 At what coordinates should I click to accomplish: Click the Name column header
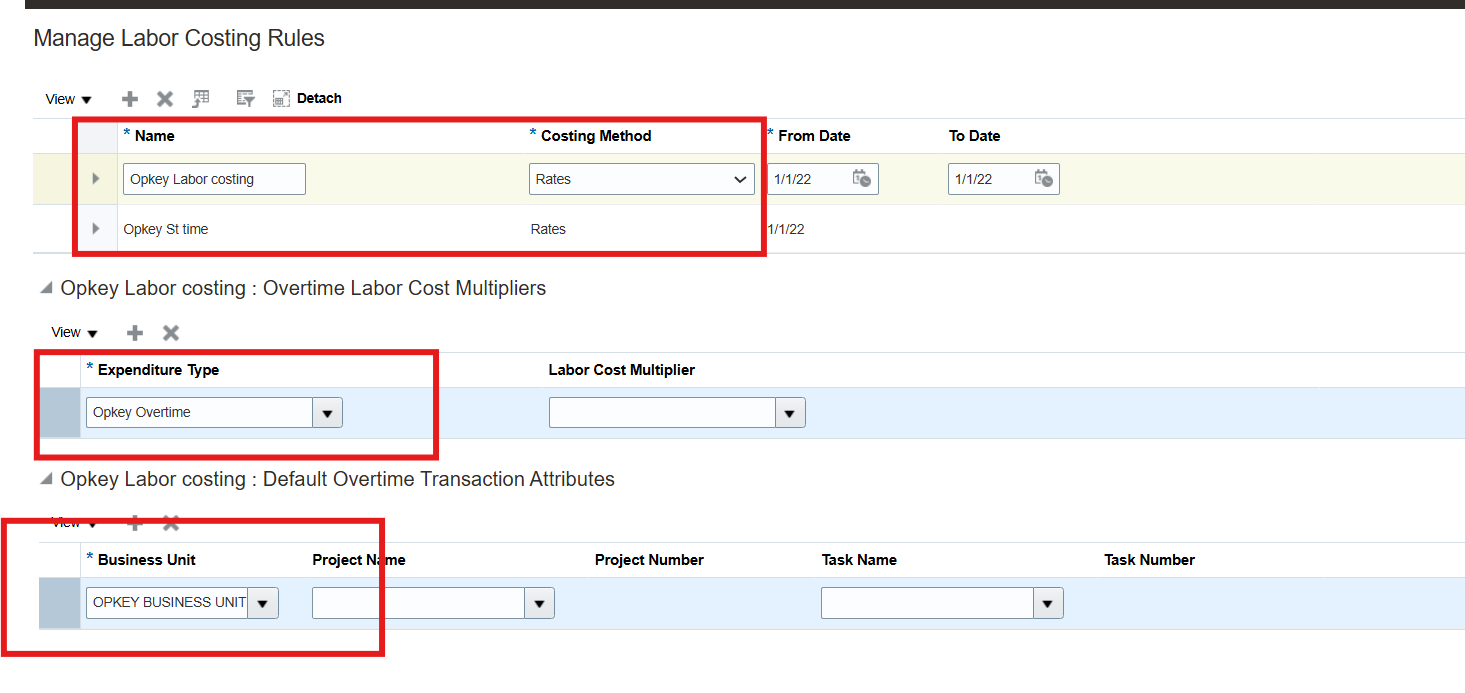pyautogui.click(x=154, y=136)
